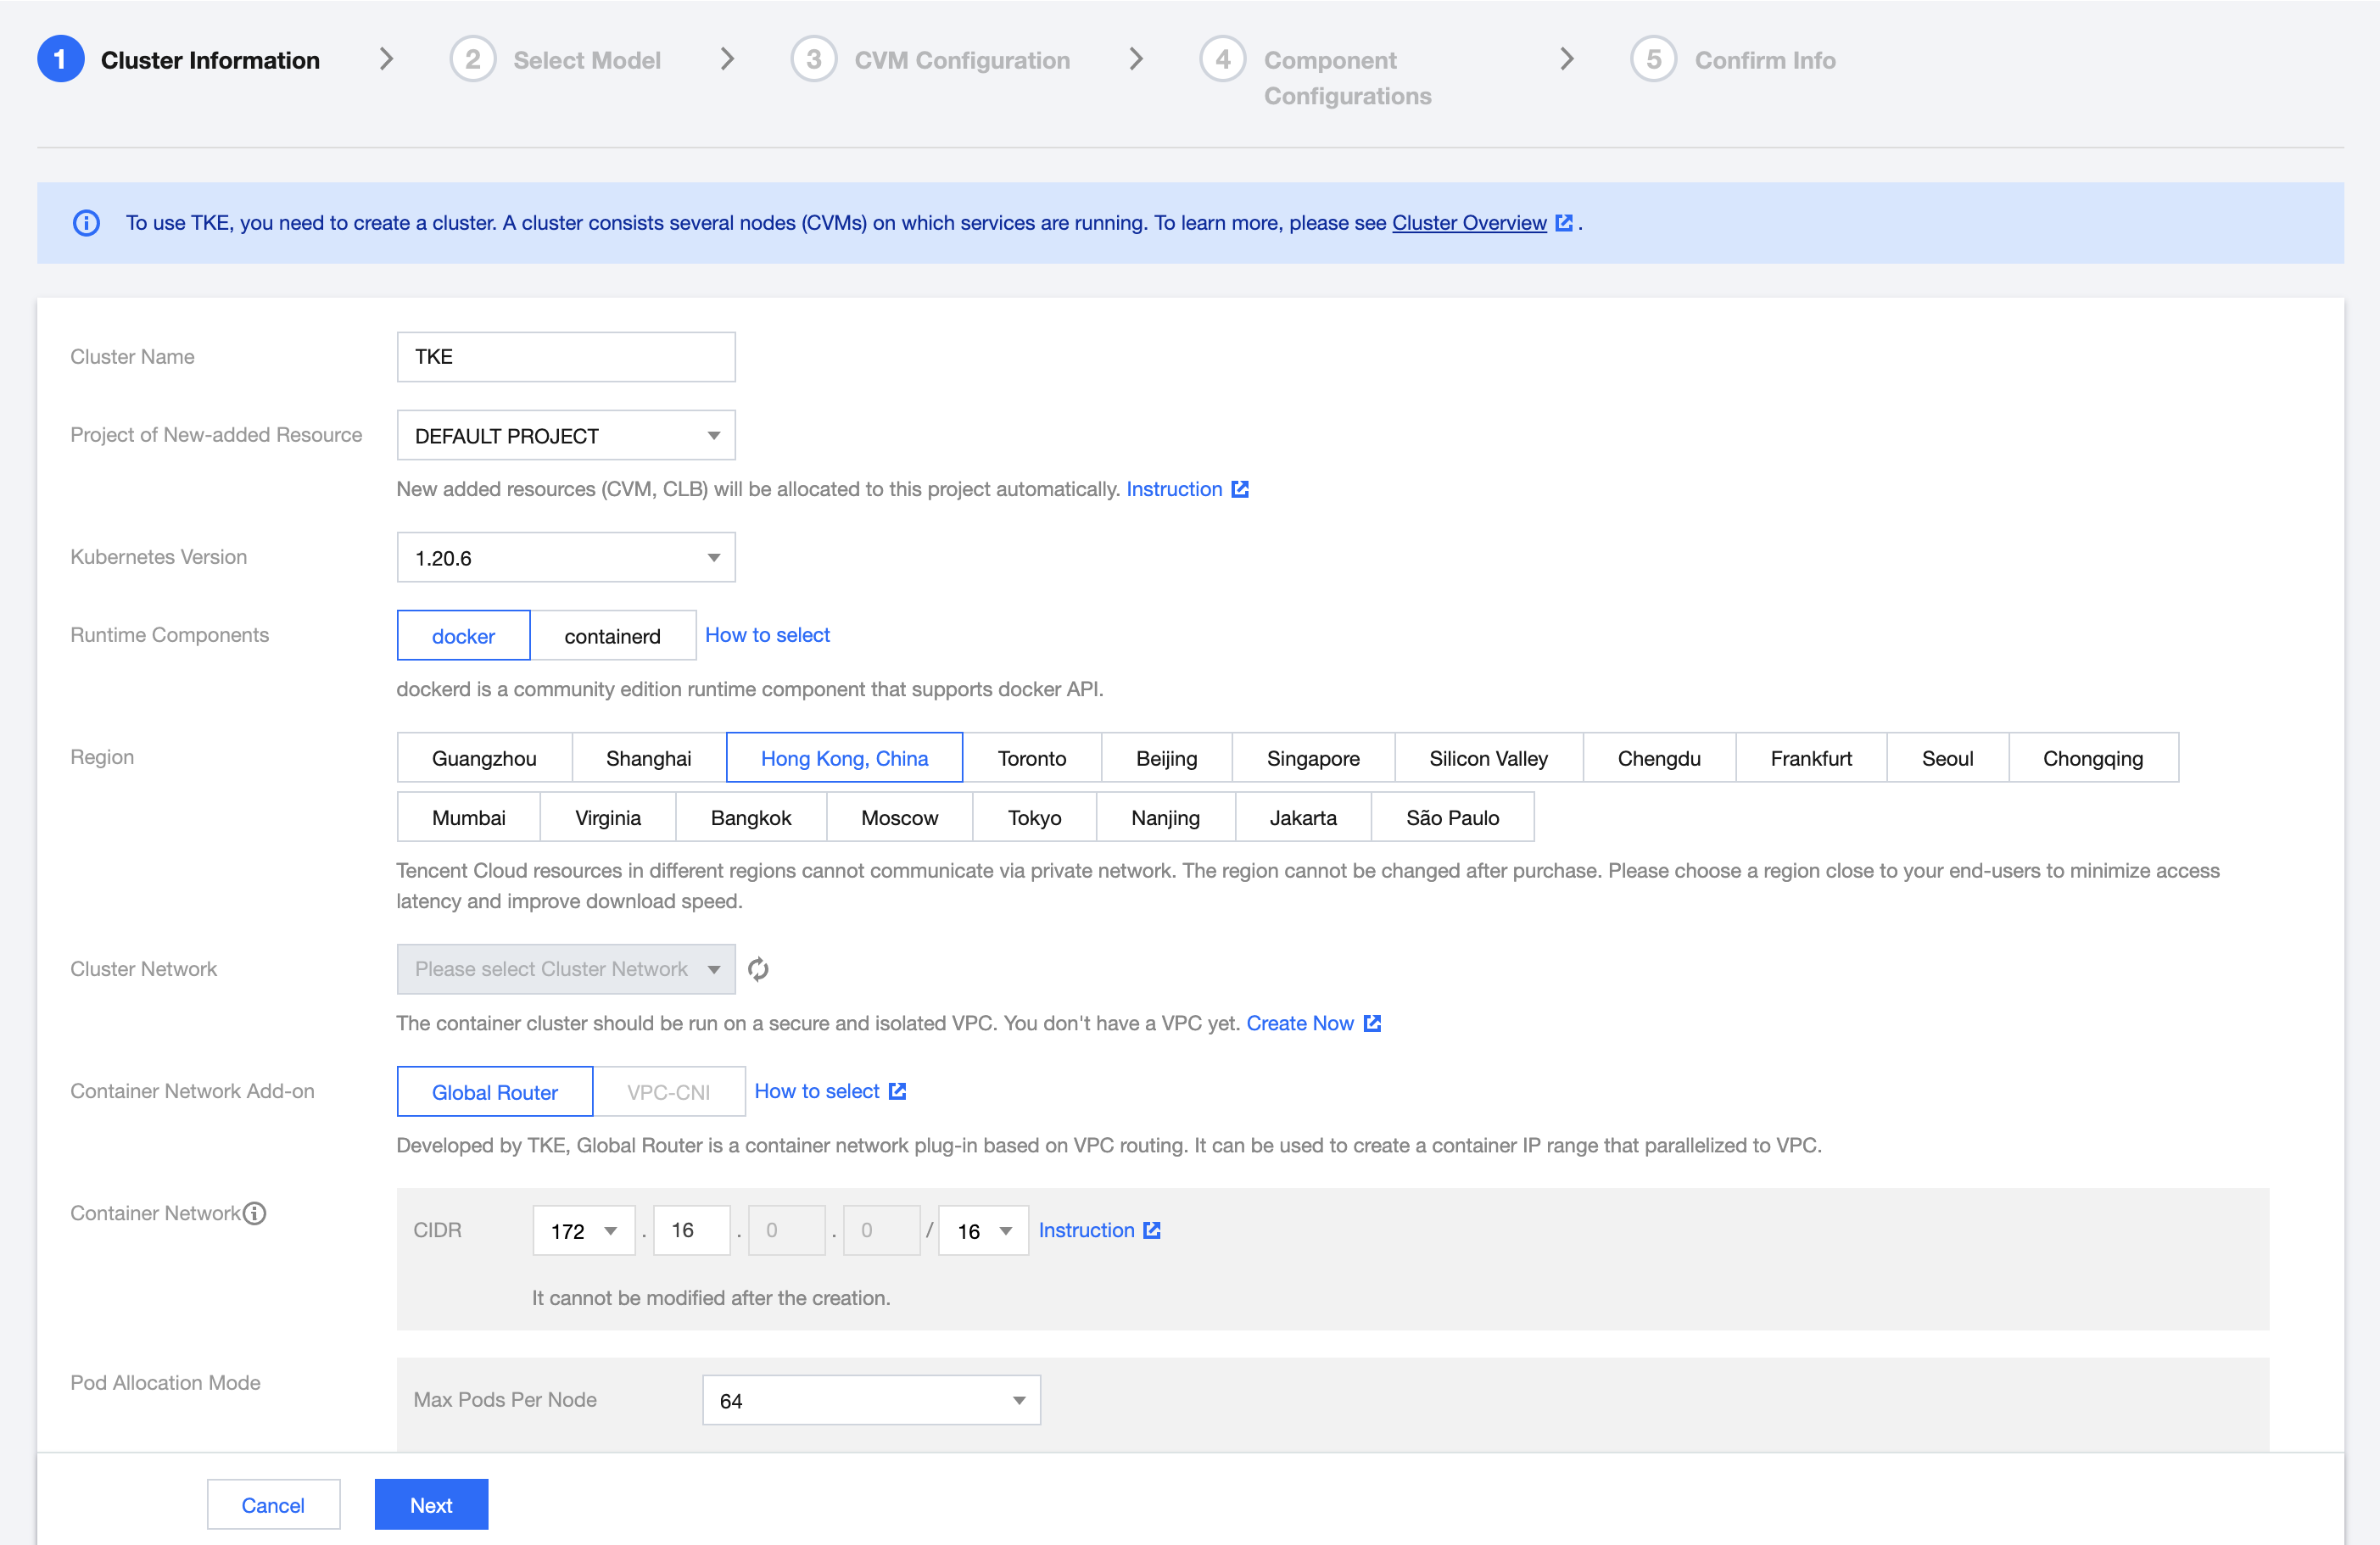Image resolution: width=2380 pixels, height=1545 pixels.
Task: Click the refresh icon beside Cluster Network
Action: [758, 969]
